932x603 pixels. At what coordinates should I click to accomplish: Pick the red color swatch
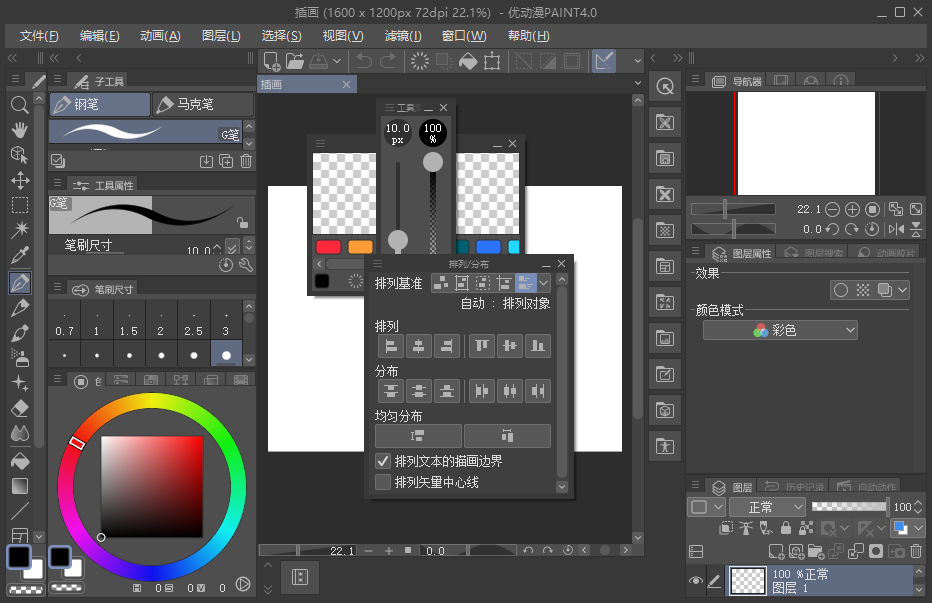(328, 247)
